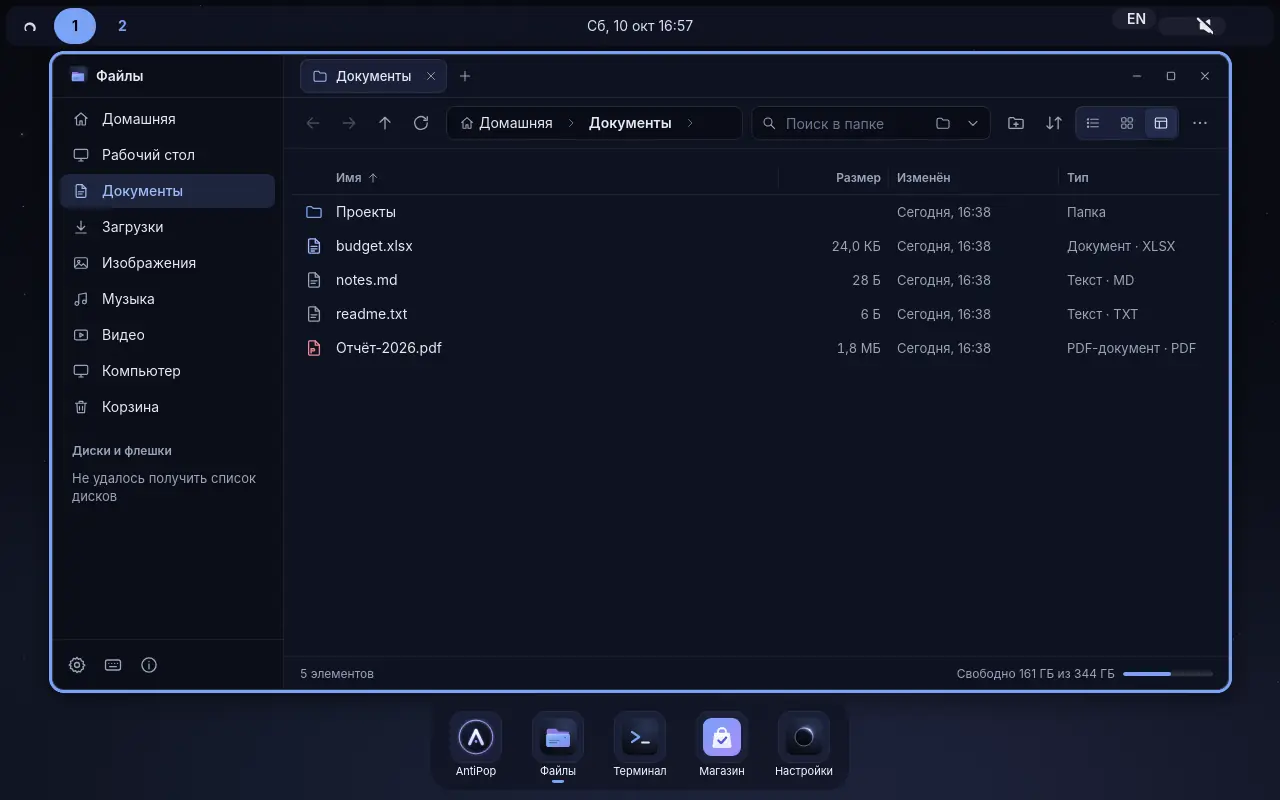This screenshot has height=800, width=1280.
Task: Go to Домашняя in the path bar
Action: click(507, 123)
